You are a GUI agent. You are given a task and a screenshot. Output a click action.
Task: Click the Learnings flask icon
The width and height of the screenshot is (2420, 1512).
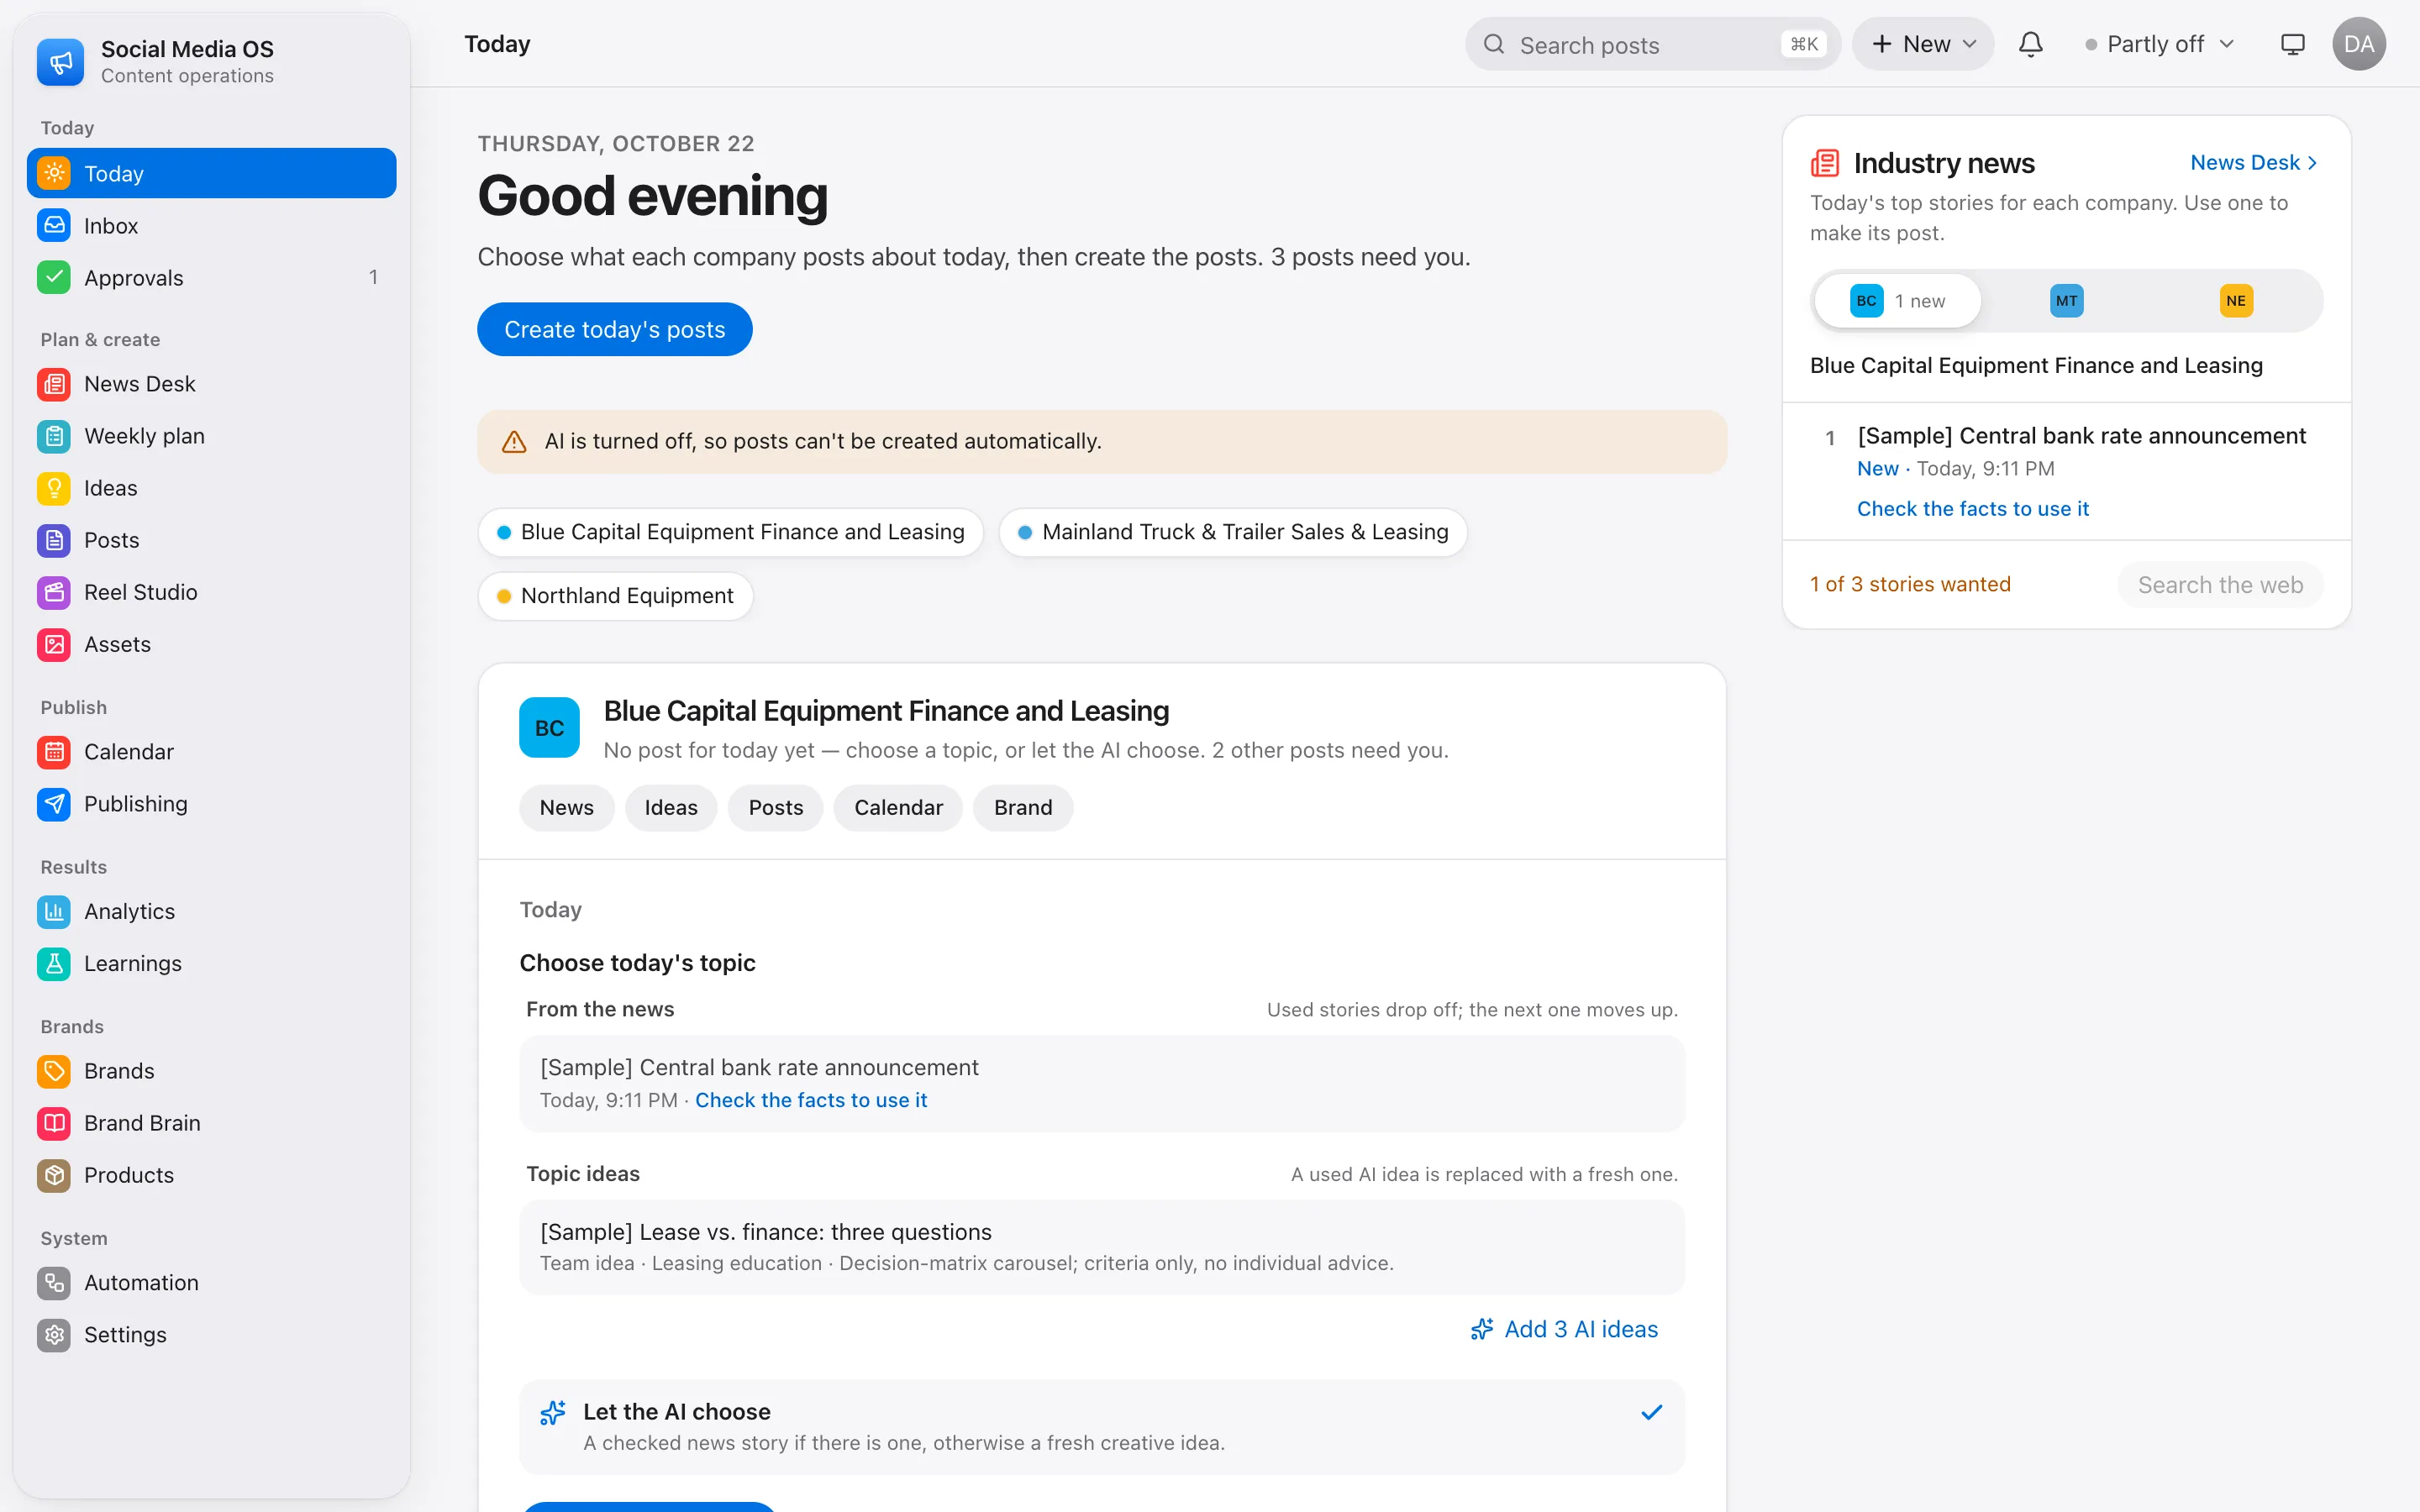click(x=54, y=963)
